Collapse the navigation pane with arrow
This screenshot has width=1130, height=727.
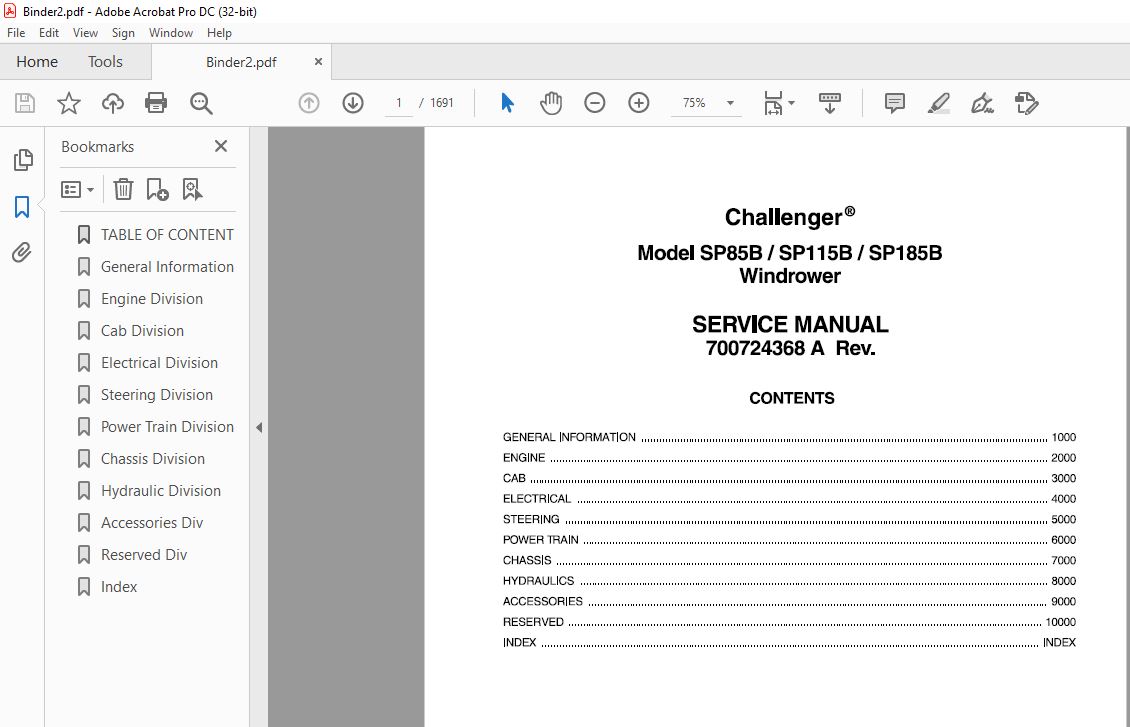click(x=259, y=427)
